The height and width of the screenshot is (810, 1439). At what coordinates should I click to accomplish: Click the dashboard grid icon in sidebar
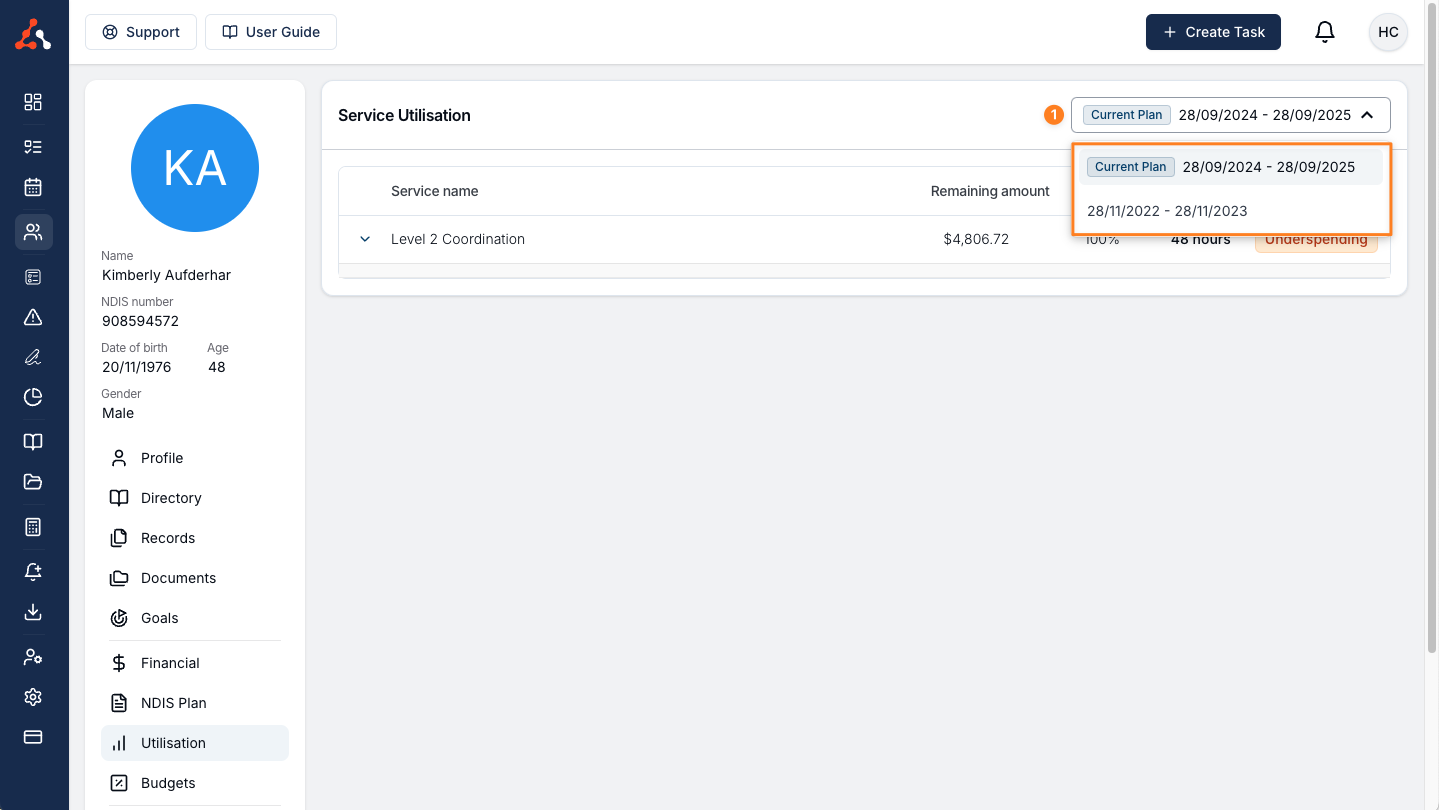point(33,102)
